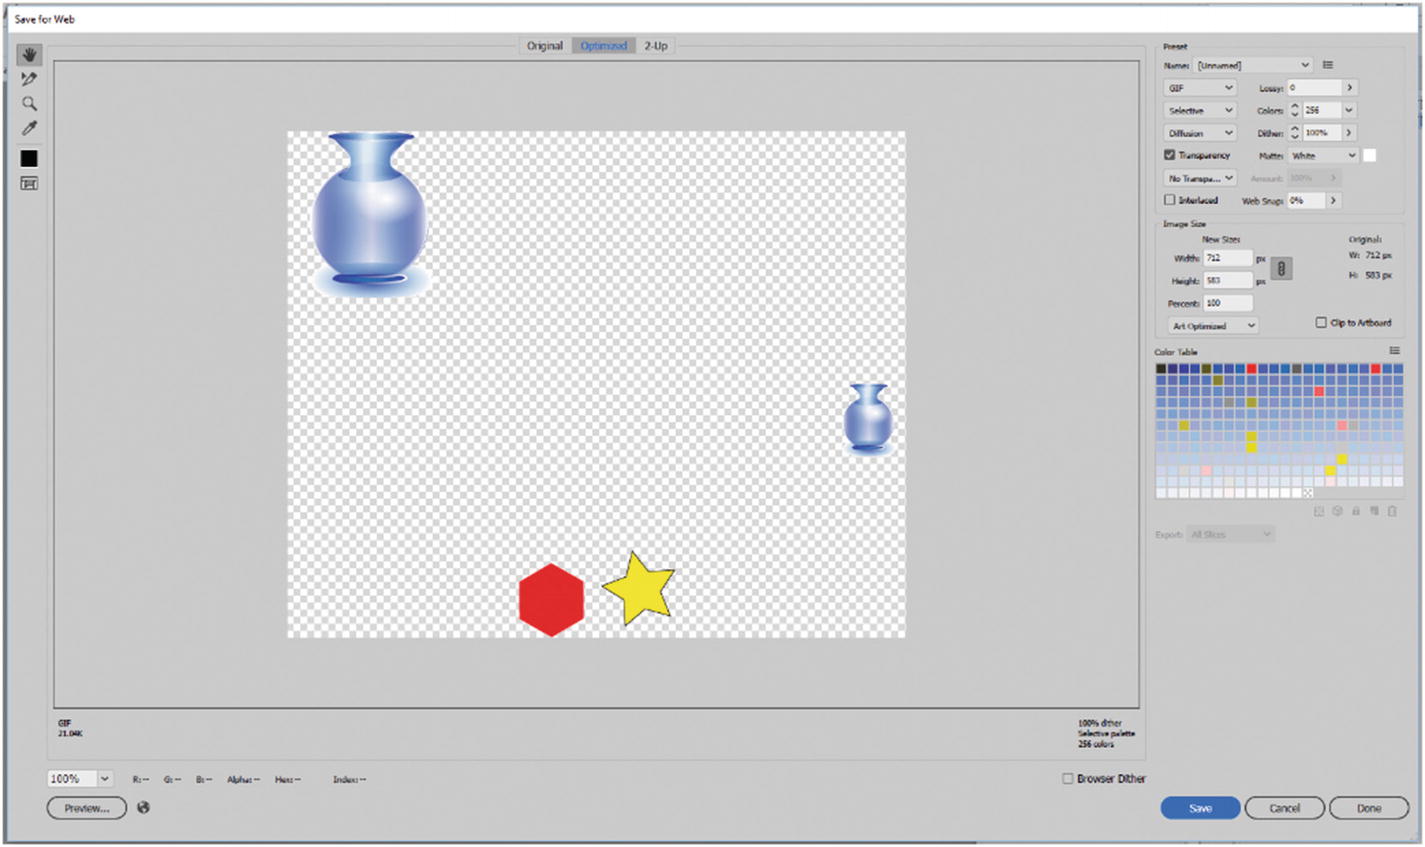Screen dimensions: 1425x847
Task: Click the large blue vase in preview
Action: [x=370, y=215]
